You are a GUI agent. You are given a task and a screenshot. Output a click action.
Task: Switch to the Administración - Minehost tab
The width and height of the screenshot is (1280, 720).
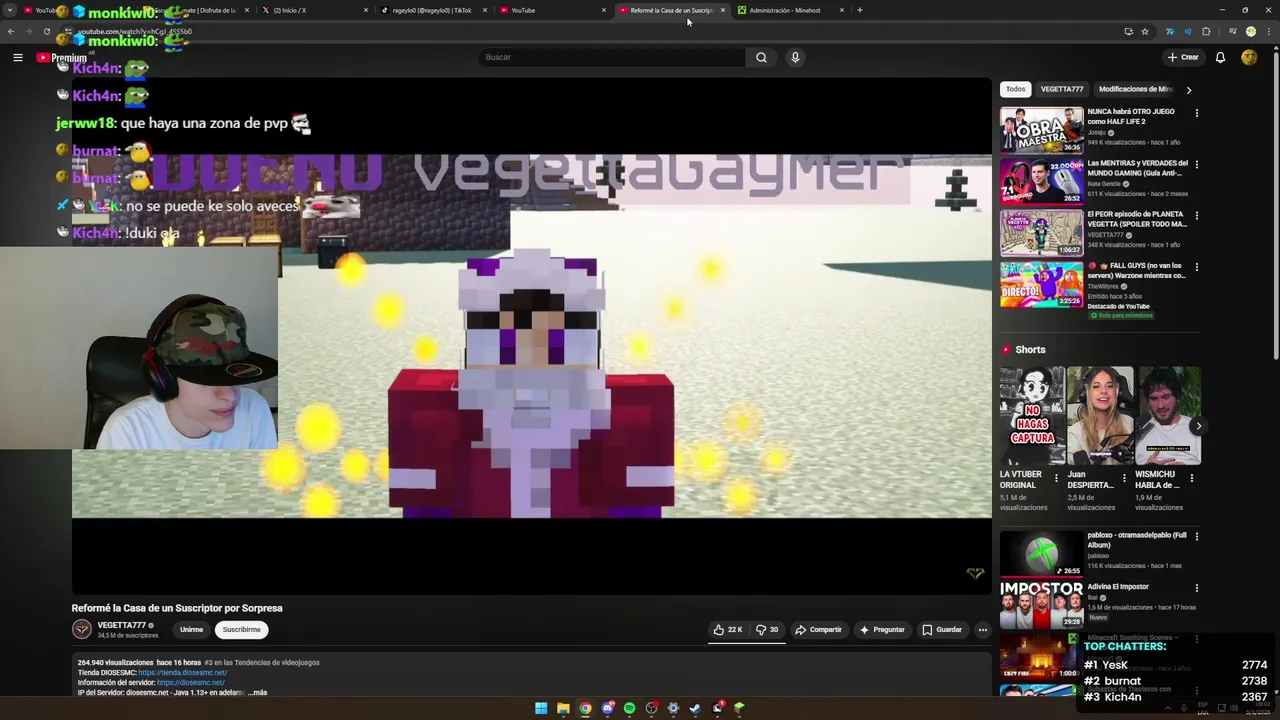[x=789, y=10]
